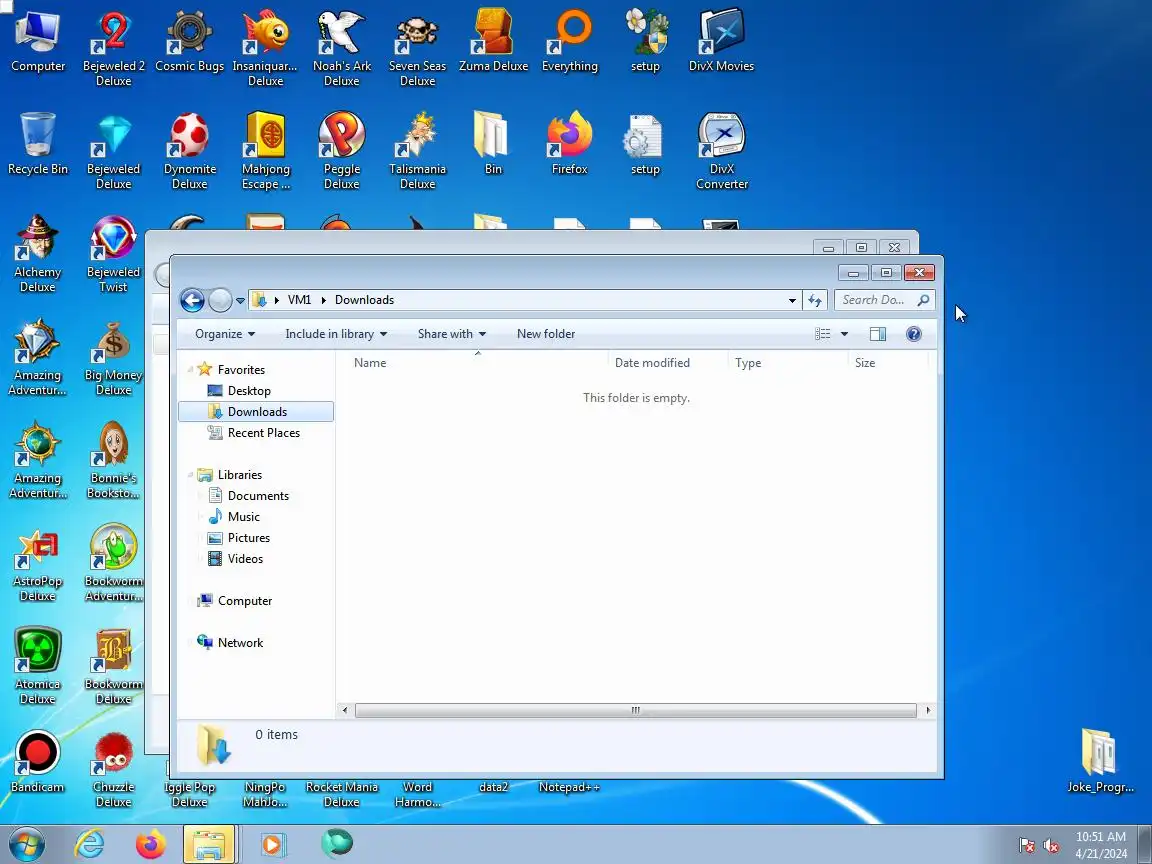
Task: Sort by the Date modified column header
Action: (x=668, y=363)
